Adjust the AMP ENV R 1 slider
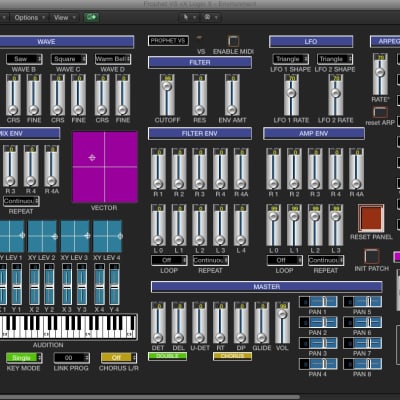This screenshot has height=400, width=400. (273, 169)
